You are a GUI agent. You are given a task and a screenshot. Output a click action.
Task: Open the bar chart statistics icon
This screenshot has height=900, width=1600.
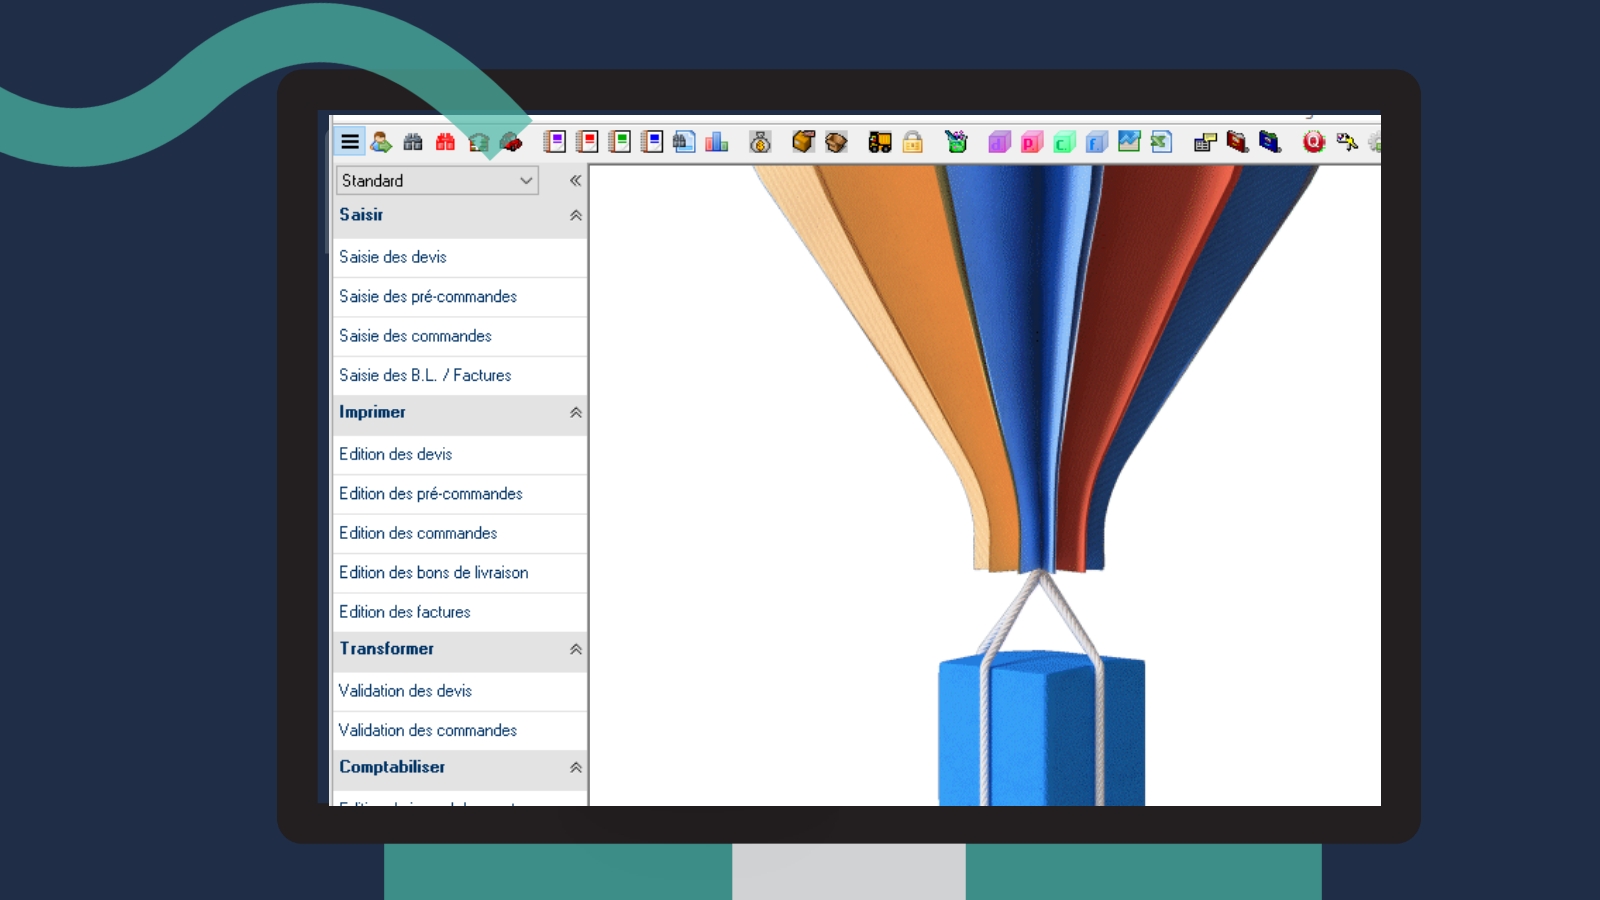coord(717,142)
